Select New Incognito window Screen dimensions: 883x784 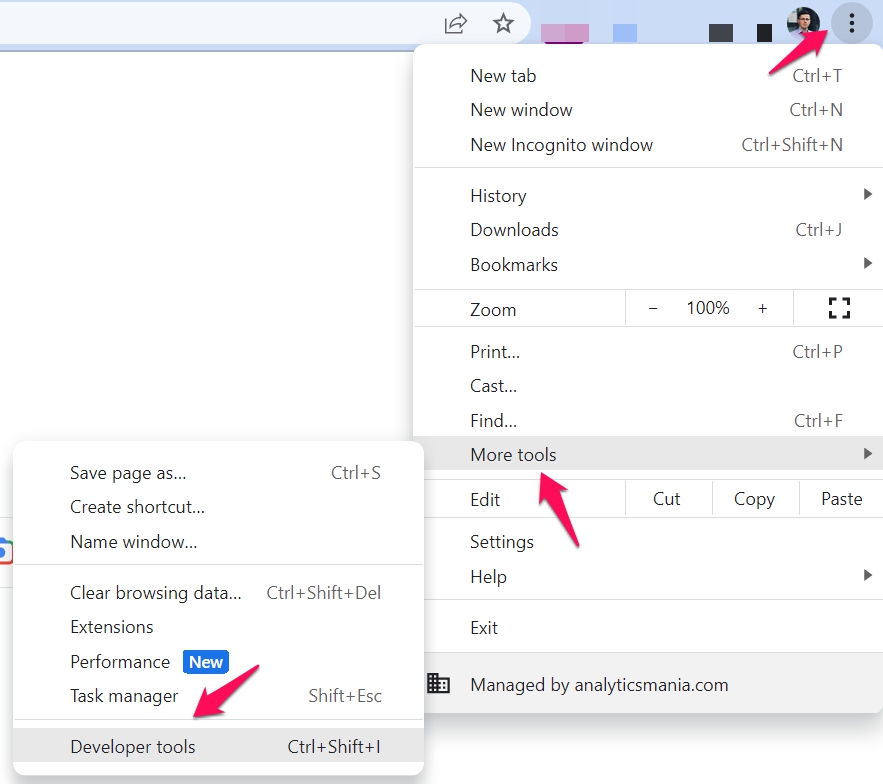561,145
